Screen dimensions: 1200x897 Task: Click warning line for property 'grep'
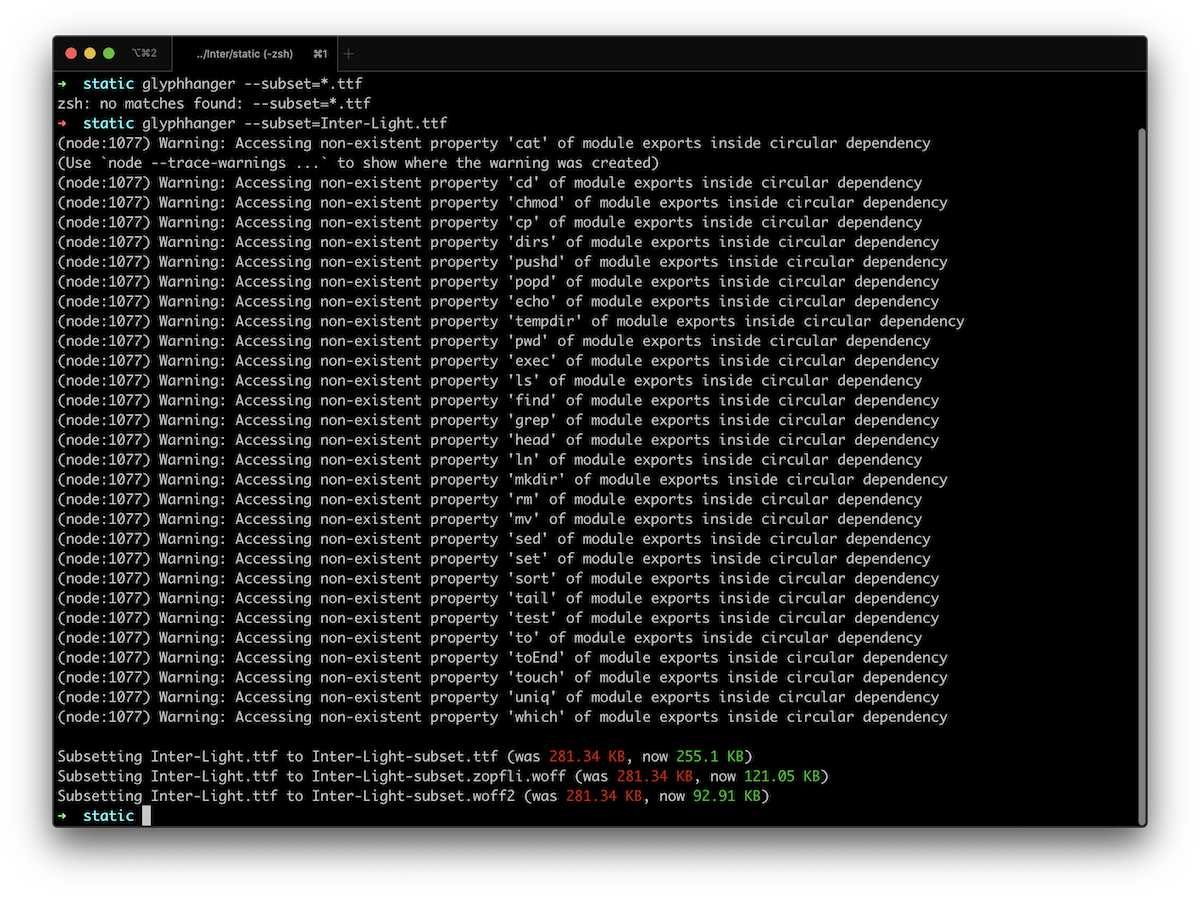498,420
